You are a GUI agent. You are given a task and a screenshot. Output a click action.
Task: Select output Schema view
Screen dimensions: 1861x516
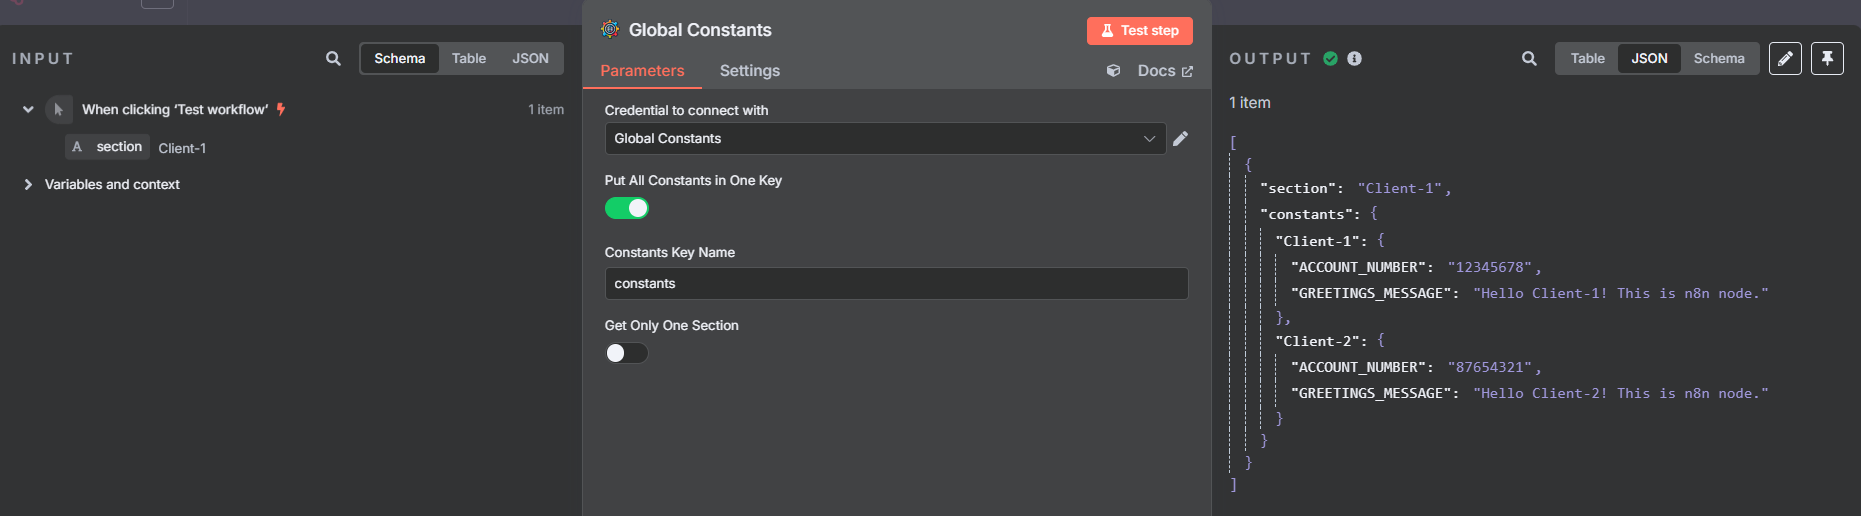1719,59
